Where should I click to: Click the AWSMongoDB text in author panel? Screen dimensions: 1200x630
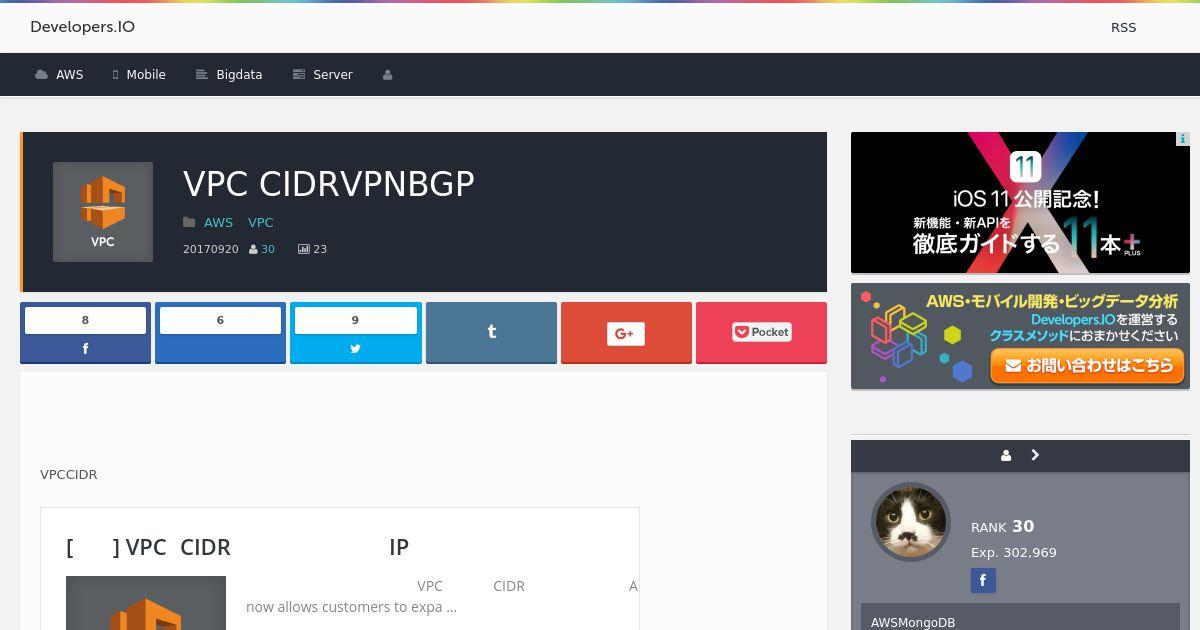pos(913,622)
